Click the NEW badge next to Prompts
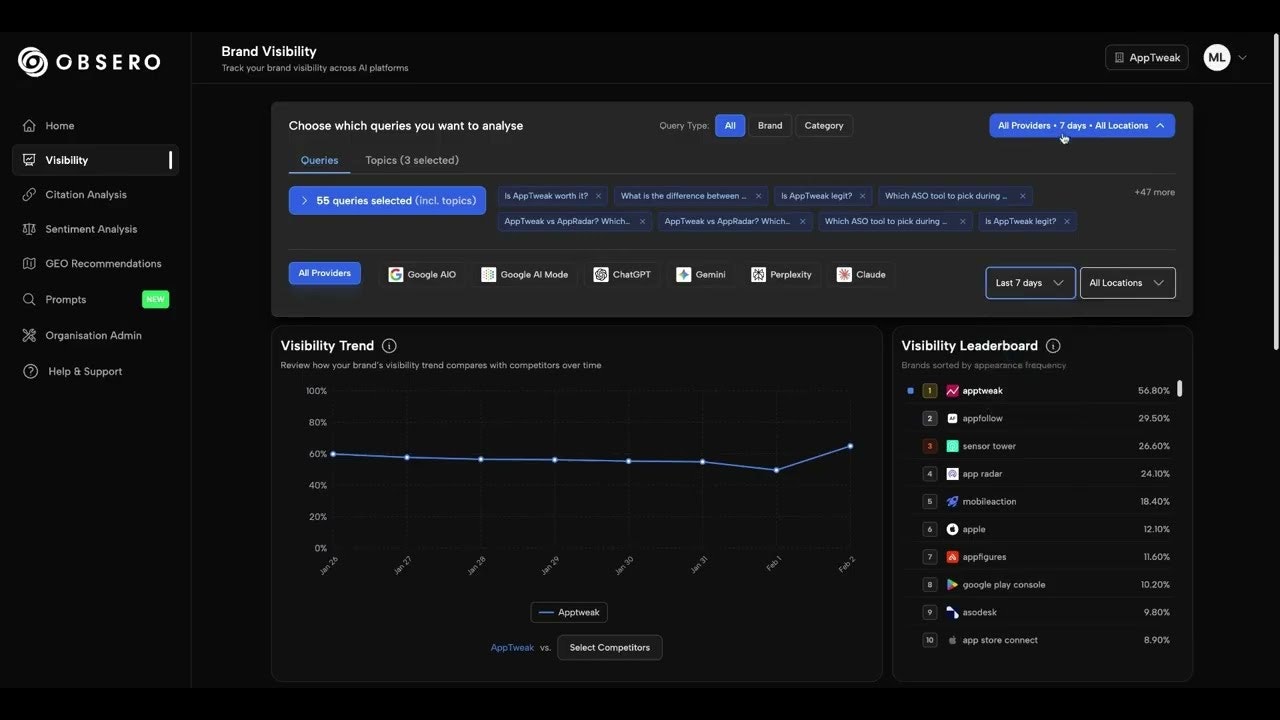The image size is (1280, 720). coord(156,299)
